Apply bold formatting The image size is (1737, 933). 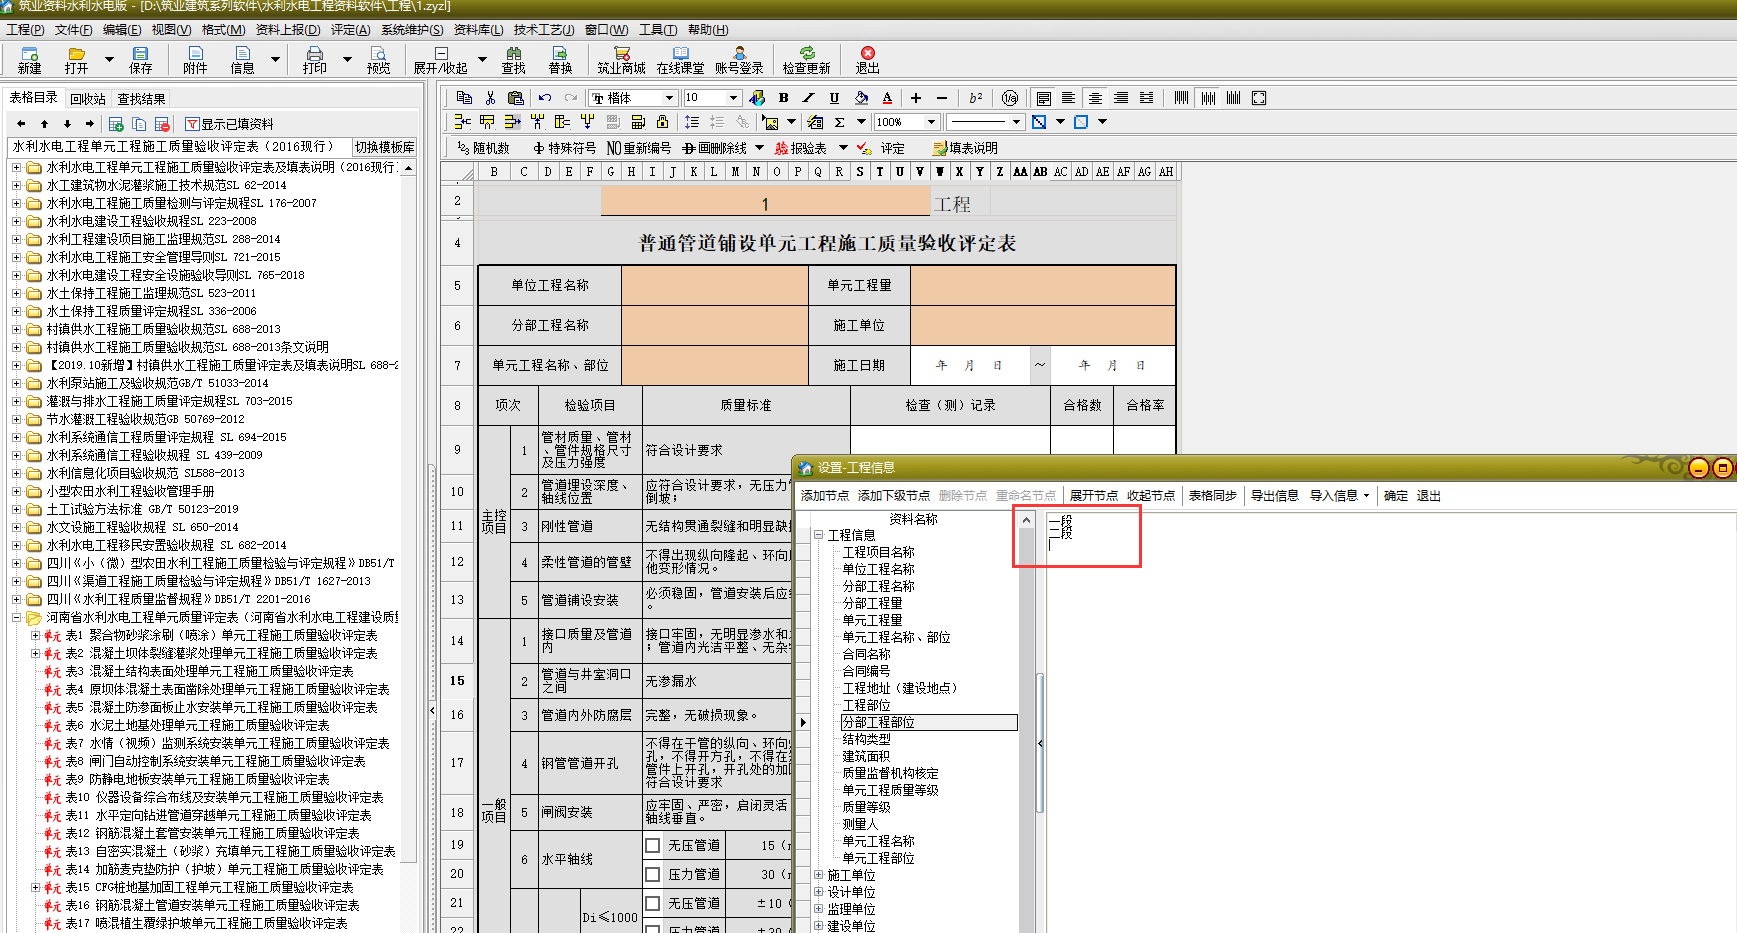(783, 97)
